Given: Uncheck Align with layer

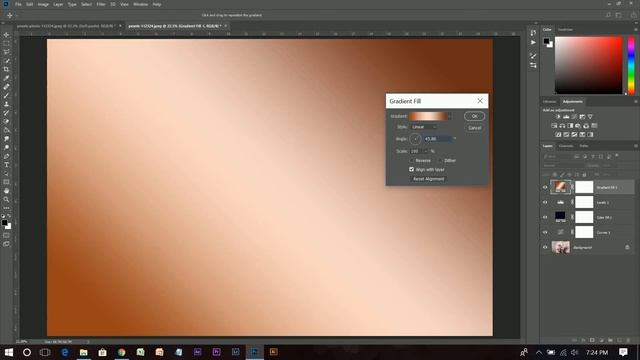Looking at the screenshot, I should click(411, 169).
